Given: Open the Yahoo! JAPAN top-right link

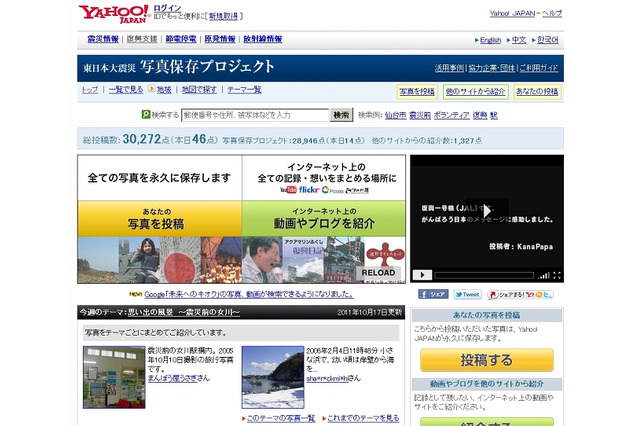Looking at the screenshot, I should [512, 13].
